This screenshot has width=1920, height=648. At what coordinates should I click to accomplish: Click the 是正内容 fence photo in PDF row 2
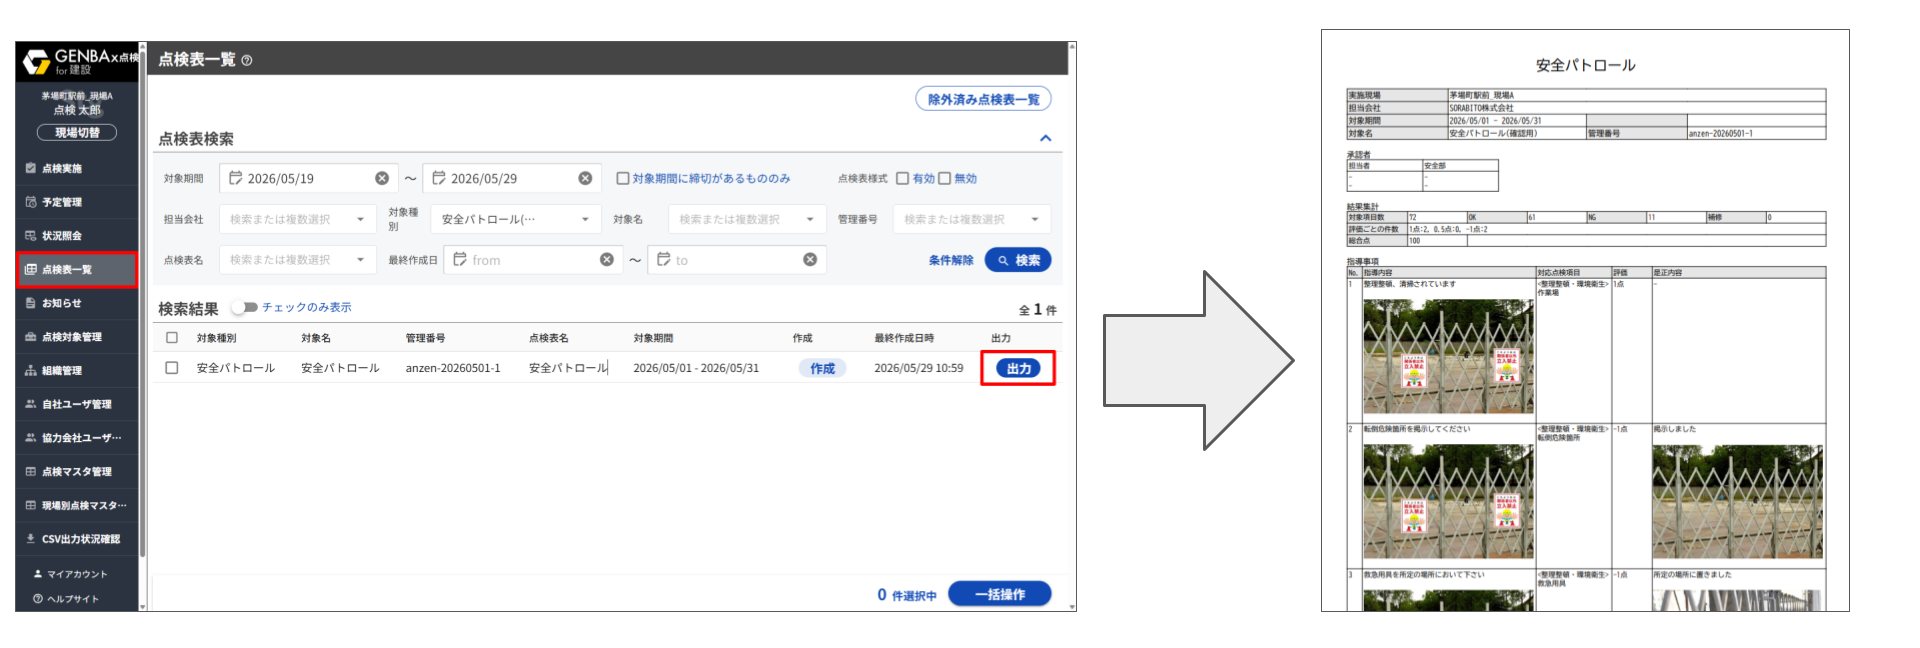tap(1737, 502)
